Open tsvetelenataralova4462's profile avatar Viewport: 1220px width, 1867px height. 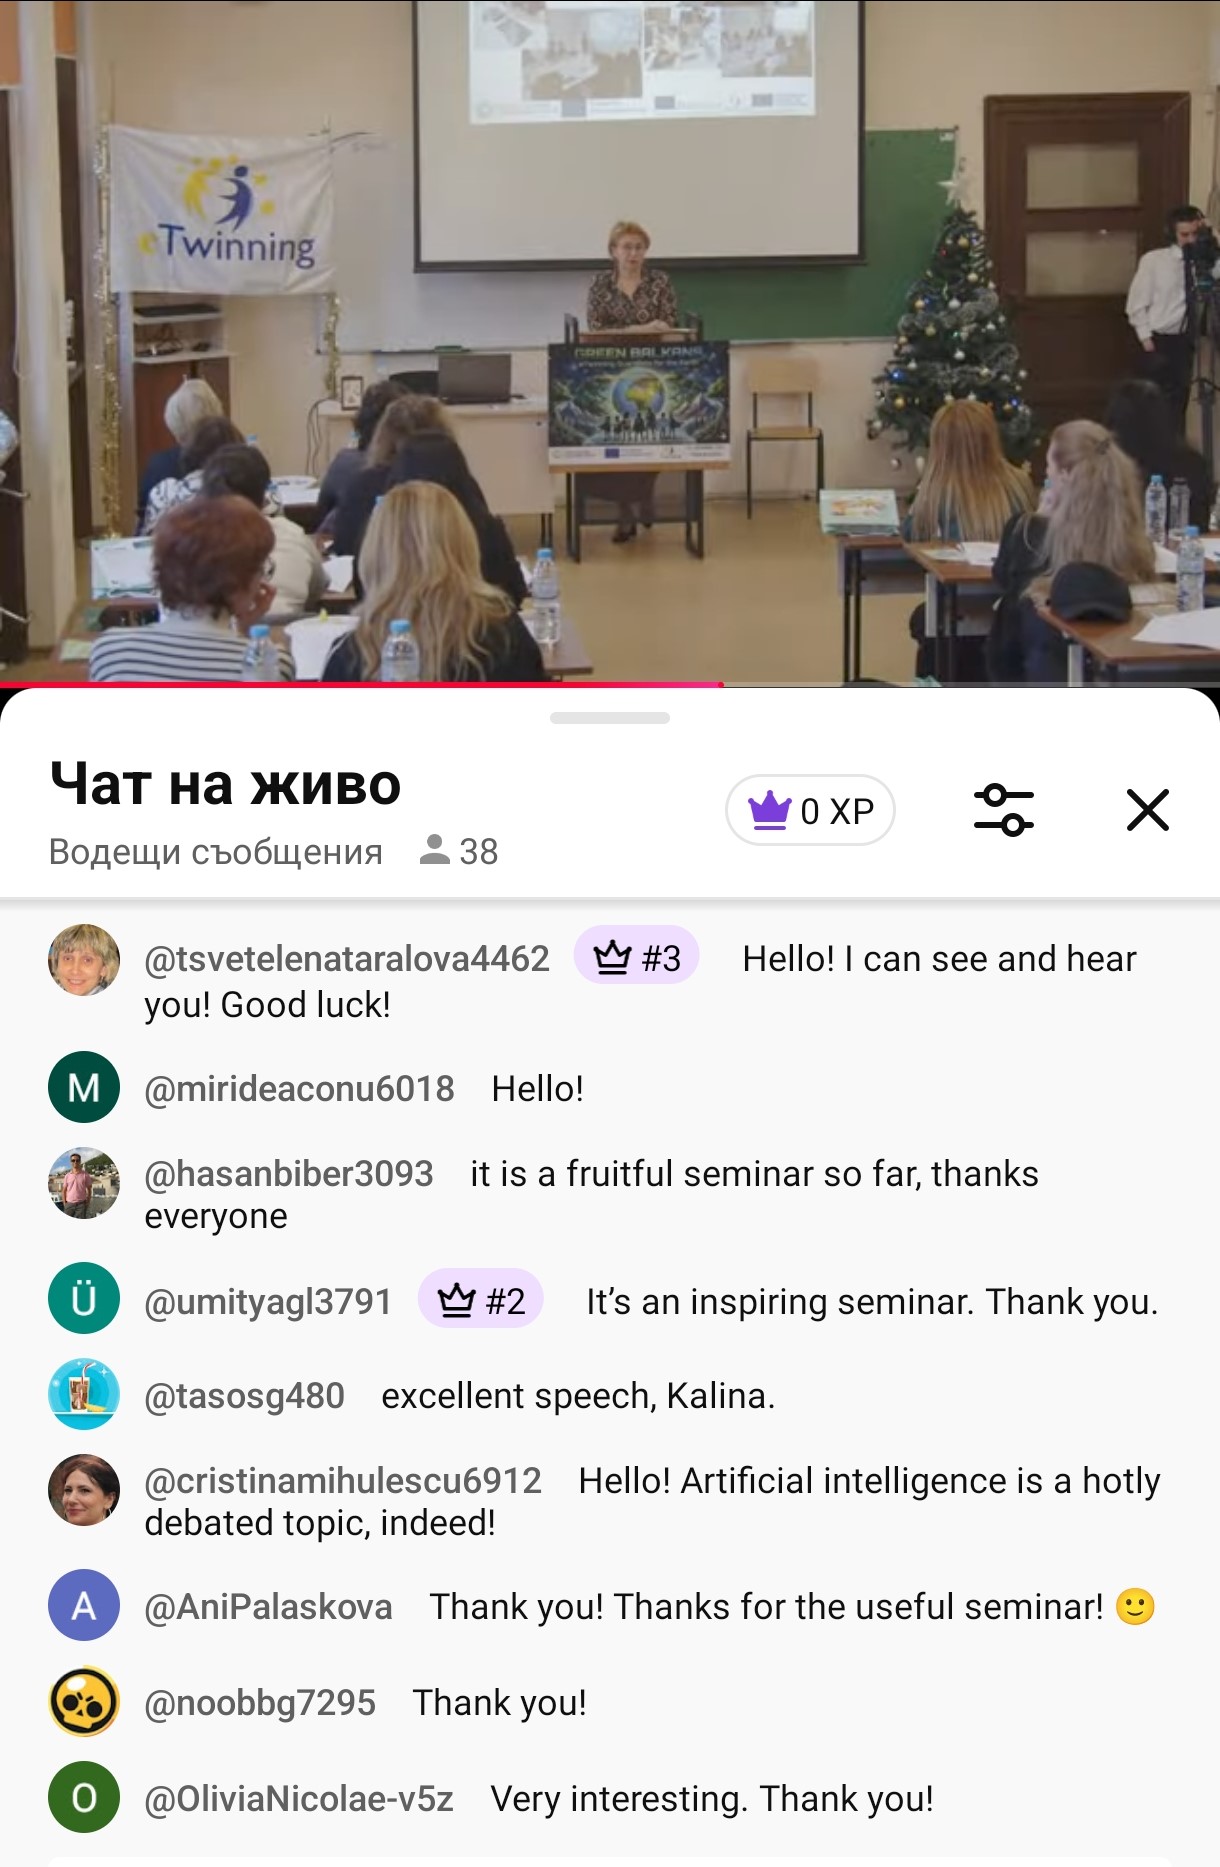tap(84, 960)
